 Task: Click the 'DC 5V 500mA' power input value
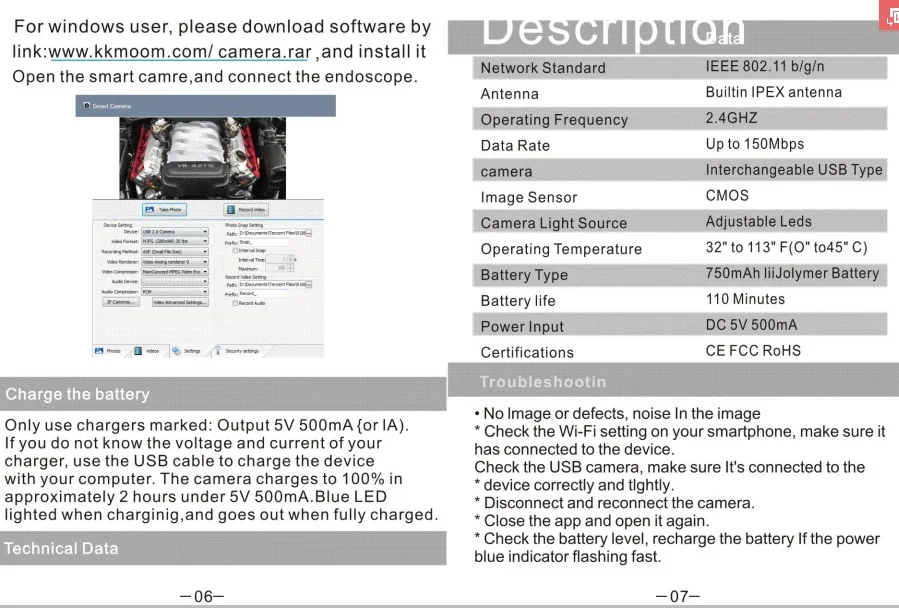coord(751,325)
